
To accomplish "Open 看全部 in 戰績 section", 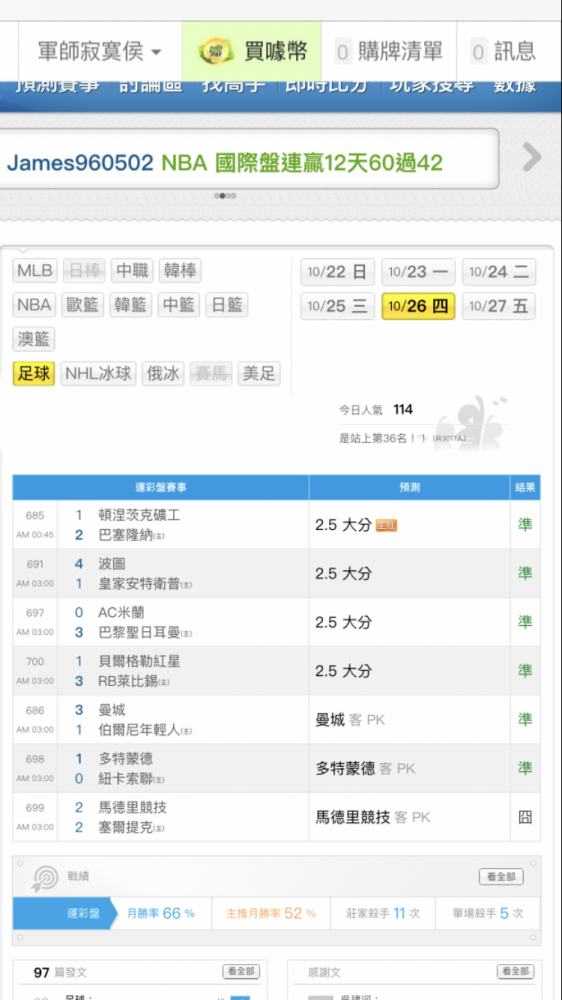I will tap(501, 877).
